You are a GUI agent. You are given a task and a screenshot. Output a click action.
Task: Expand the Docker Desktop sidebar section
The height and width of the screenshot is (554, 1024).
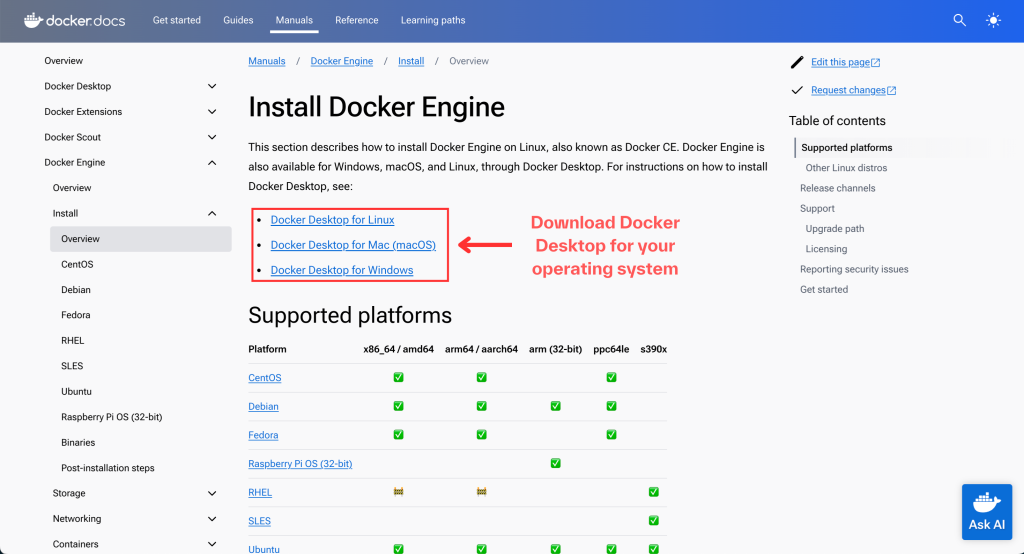click(212, 86)
